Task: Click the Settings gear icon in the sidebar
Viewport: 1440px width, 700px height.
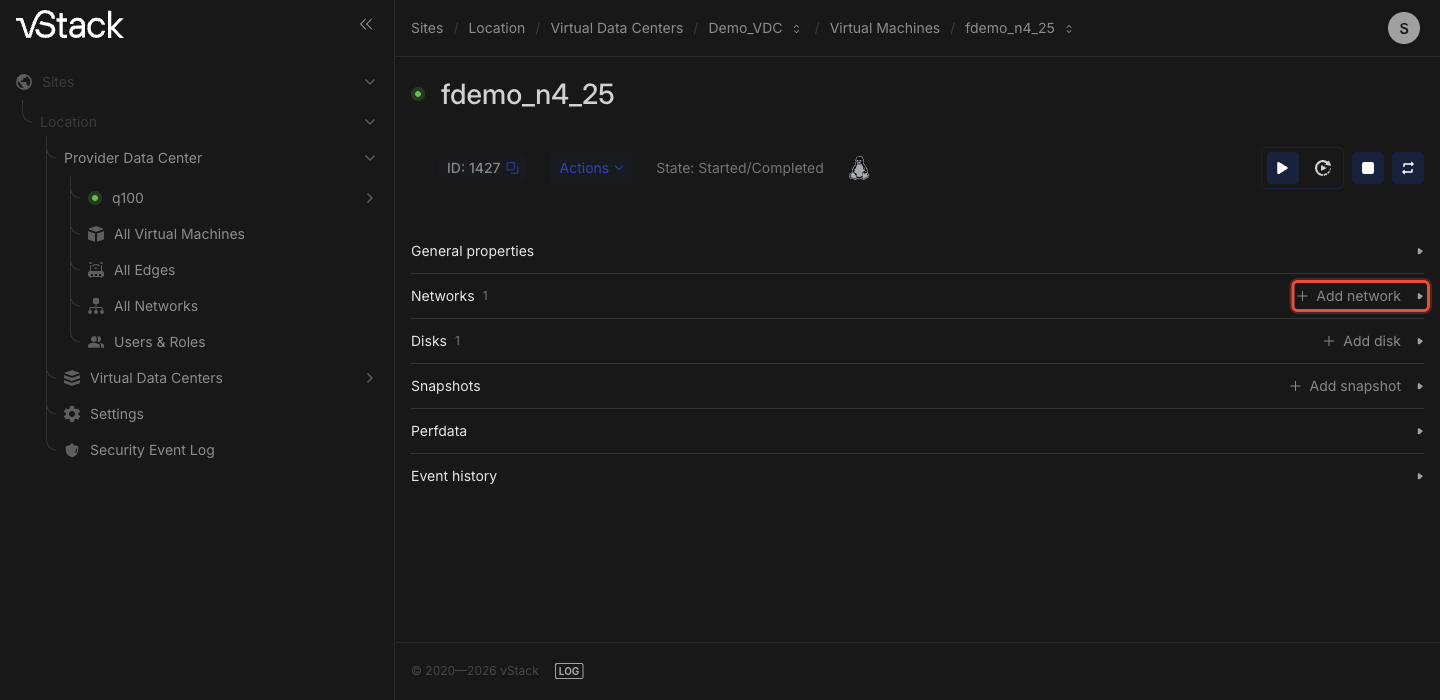Action: [72, 414]
